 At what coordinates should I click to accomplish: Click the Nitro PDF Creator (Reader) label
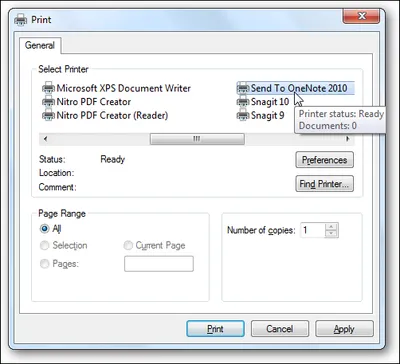coord(112,116)
